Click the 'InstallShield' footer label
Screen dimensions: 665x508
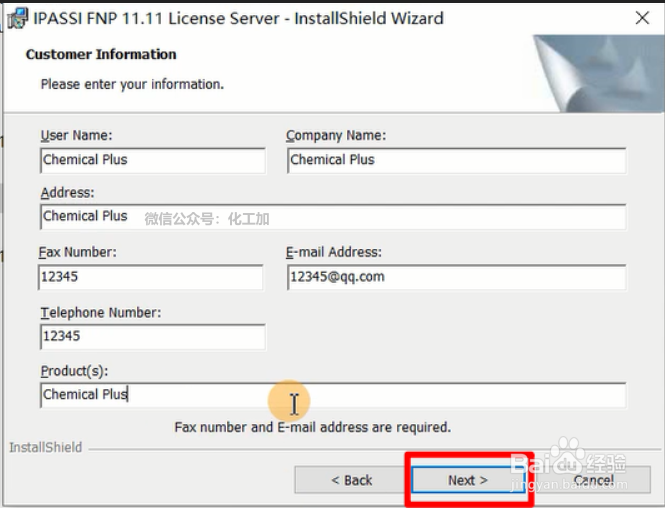(46, 447)
